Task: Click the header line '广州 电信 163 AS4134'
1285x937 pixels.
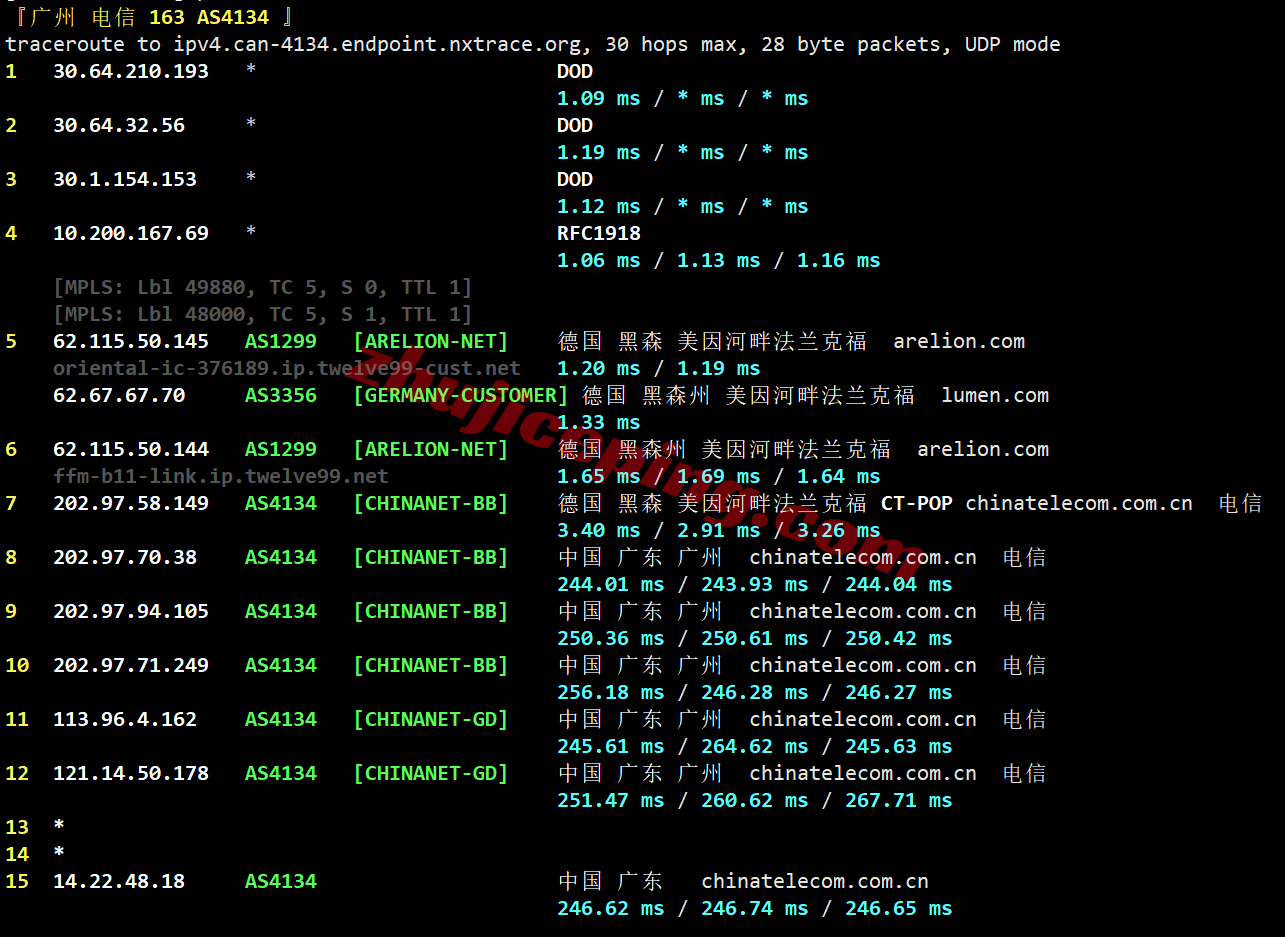Action: click(150, 17)
